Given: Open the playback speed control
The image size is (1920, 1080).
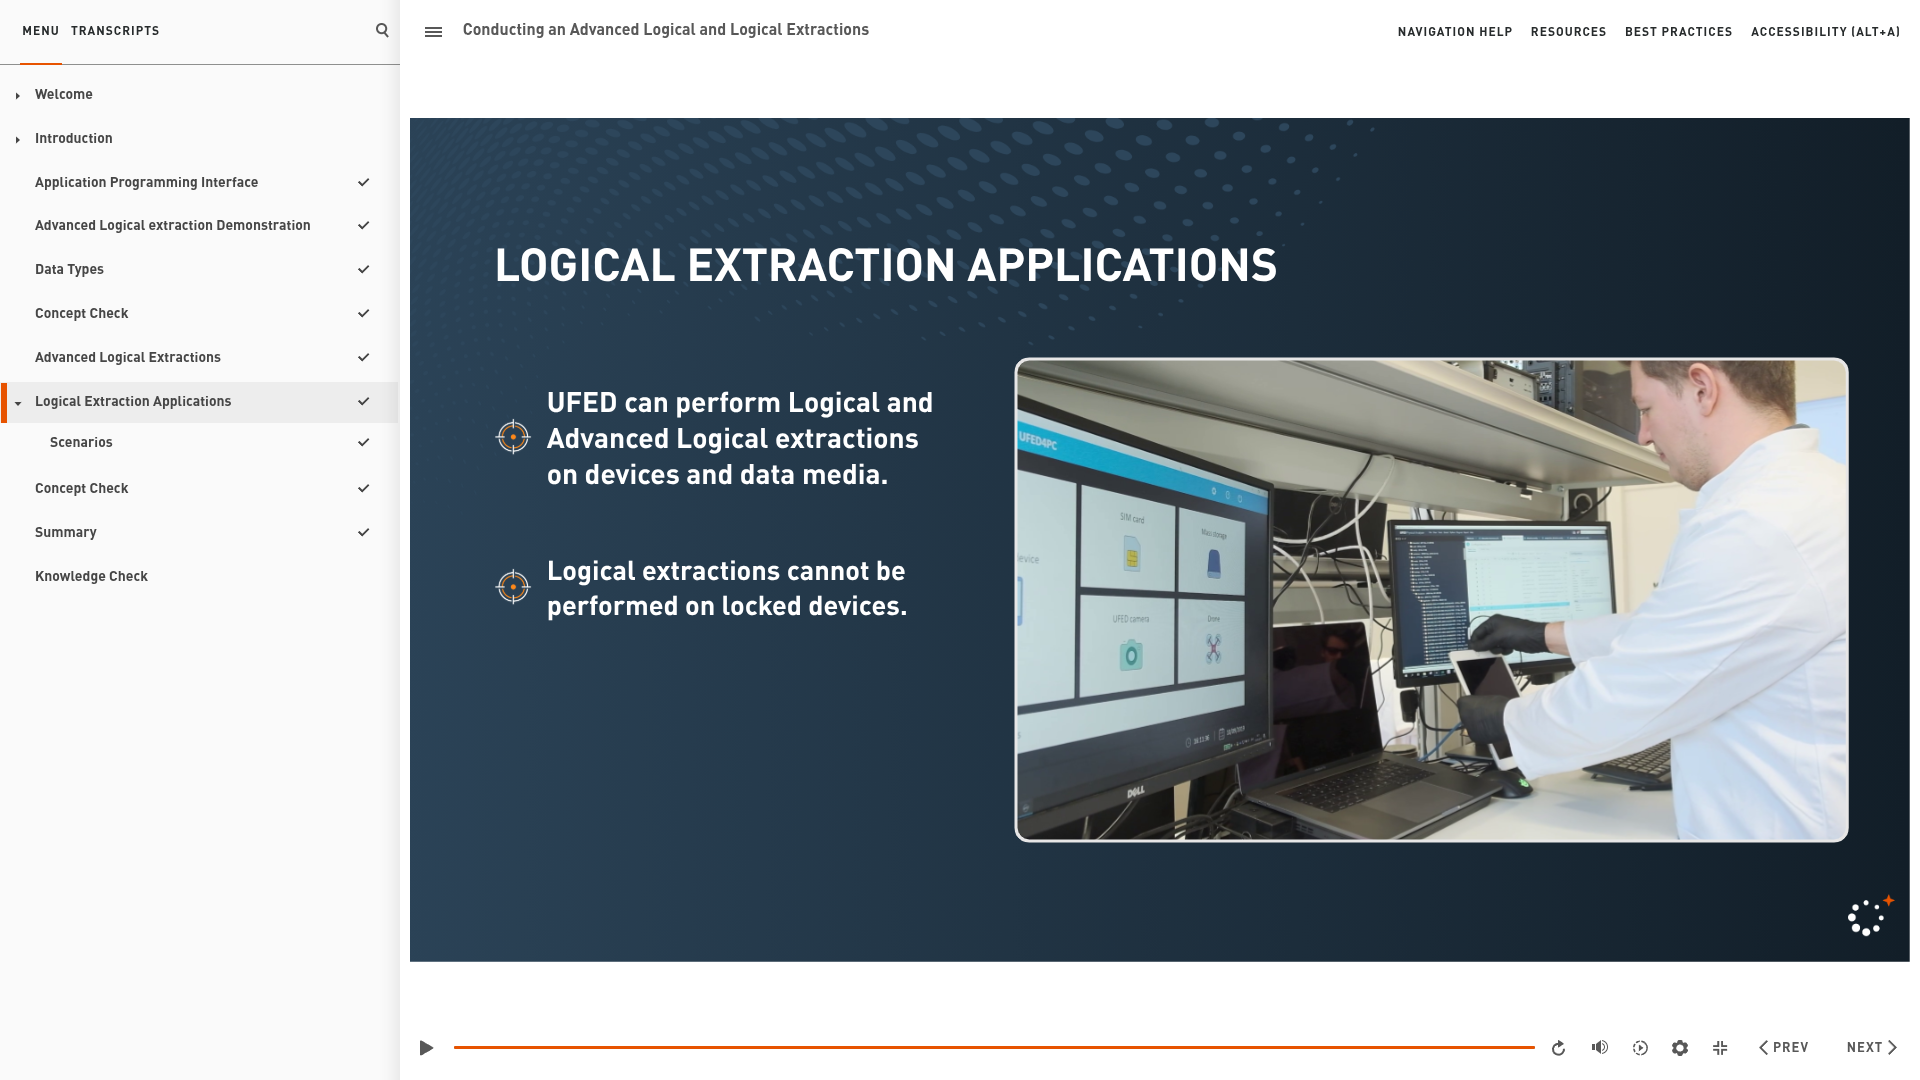Looking at the screenshot, I should pyautogui.click(x=1640, y=1048).
